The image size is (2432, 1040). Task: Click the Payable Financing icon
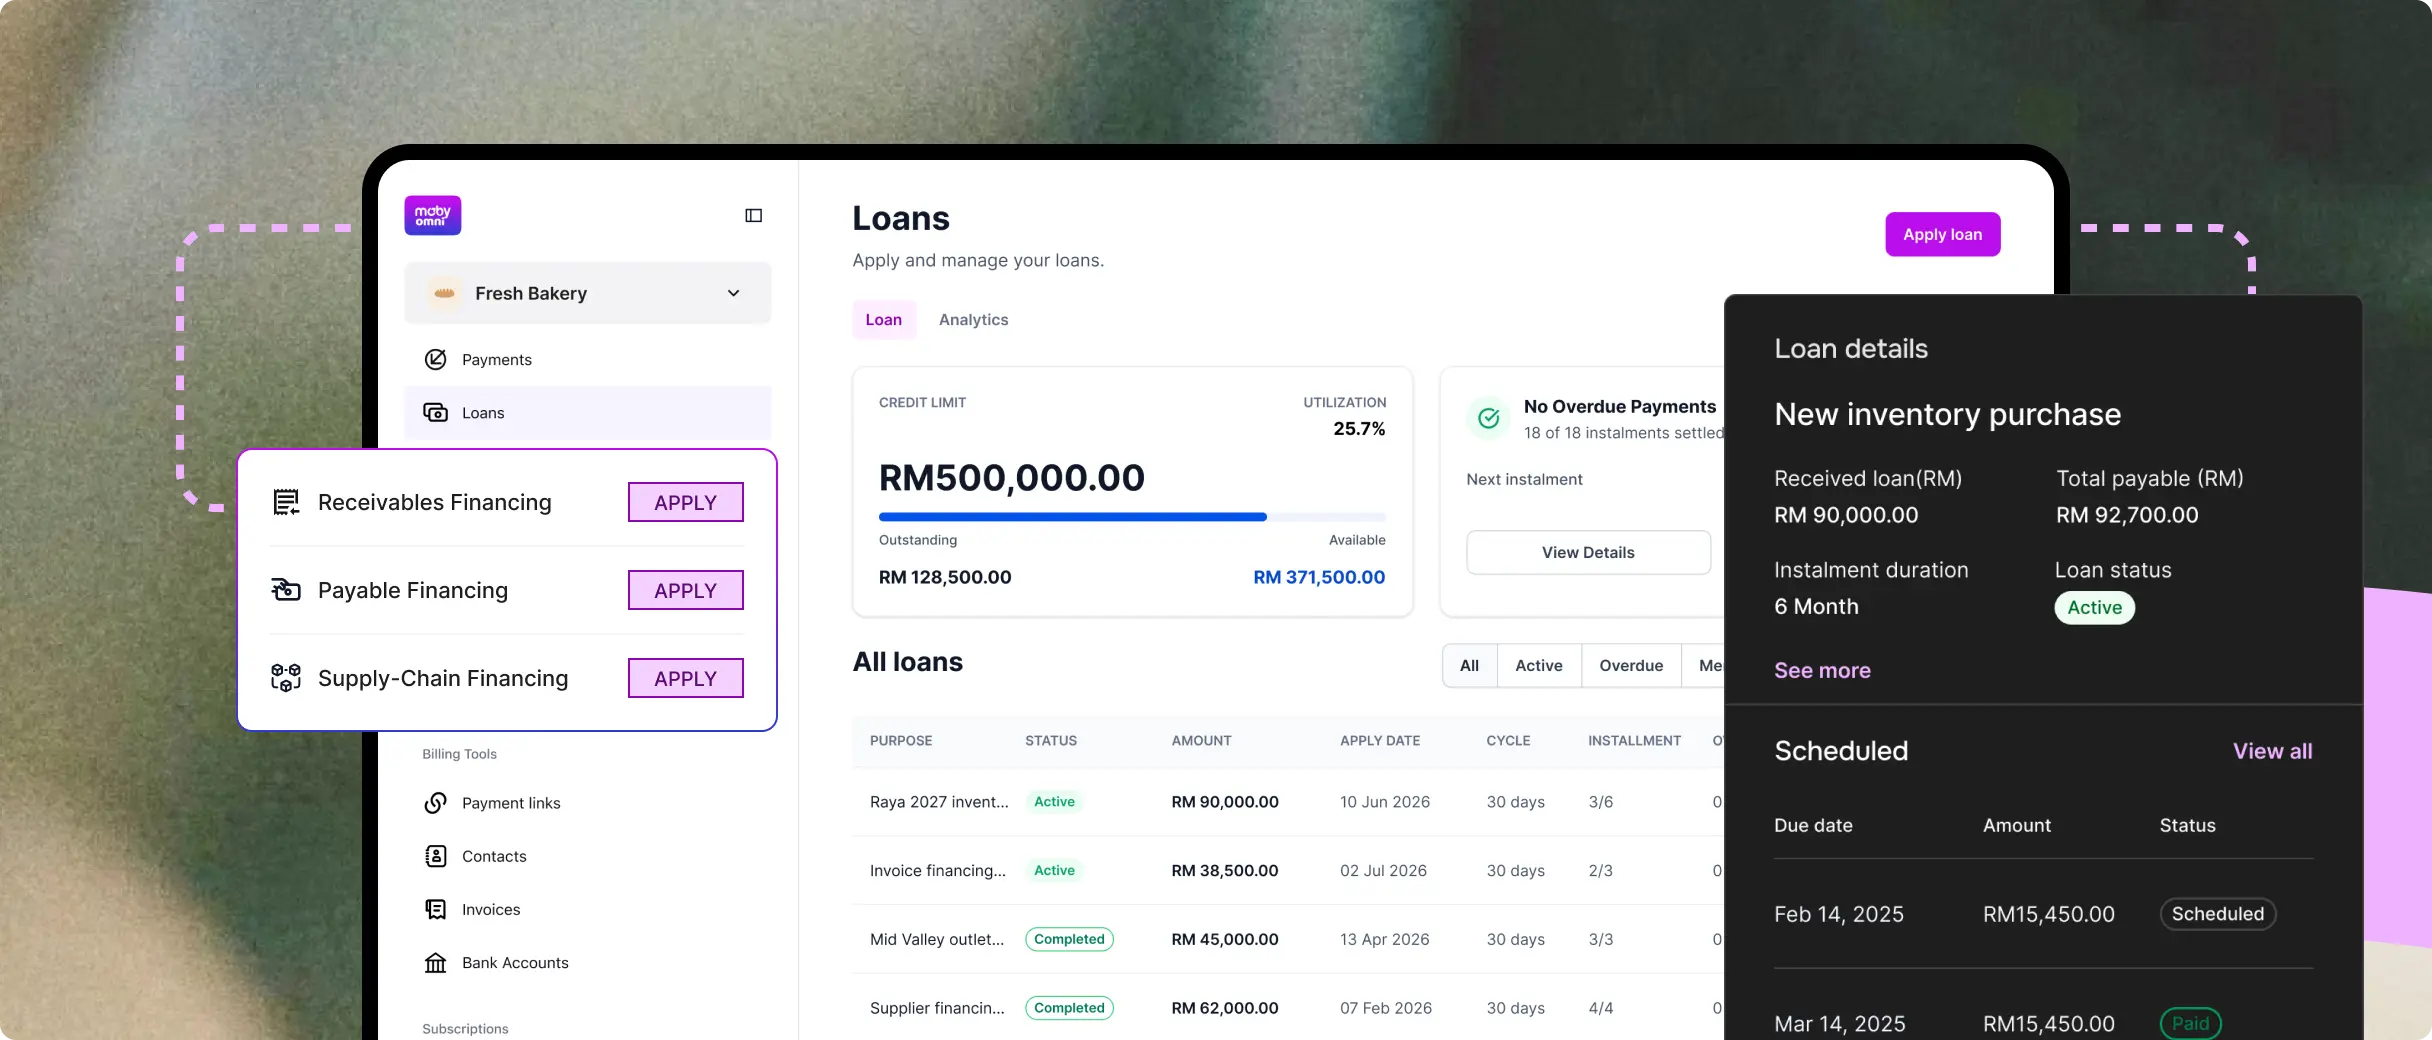[286, 590]
